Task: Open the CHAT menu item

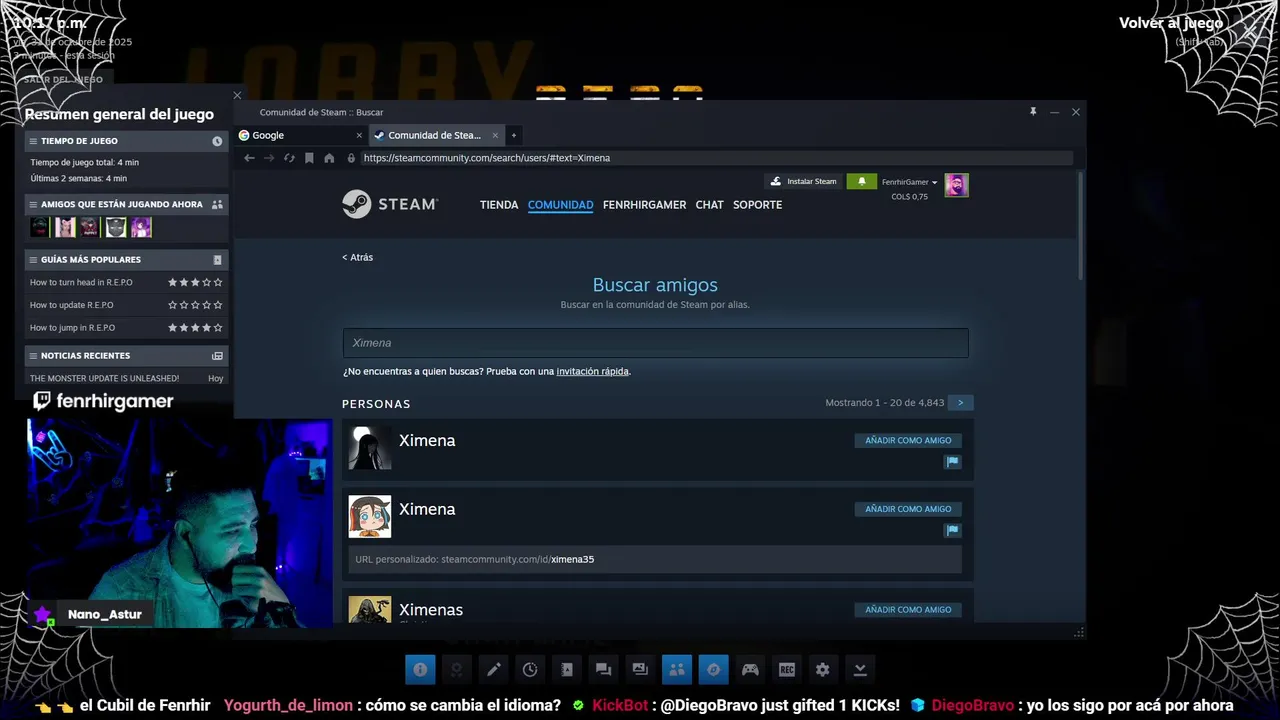Action: pyautogui.click(x=709, y=205)
